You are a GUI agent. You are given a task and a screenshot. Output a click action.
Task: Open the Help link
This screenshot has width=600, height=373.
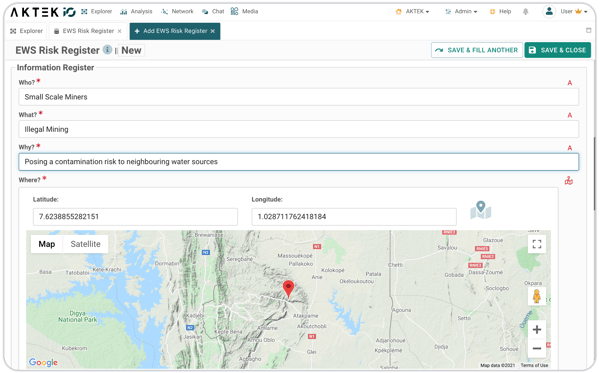pyautogui.click(x=501, y=11)
